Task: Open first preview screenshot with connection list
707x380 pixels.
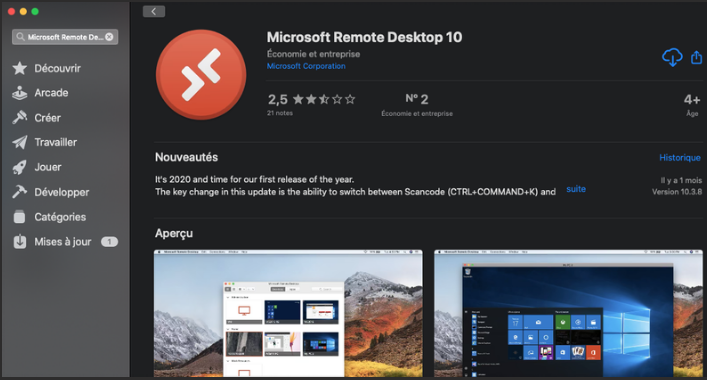Action: (x=288, y=313)
